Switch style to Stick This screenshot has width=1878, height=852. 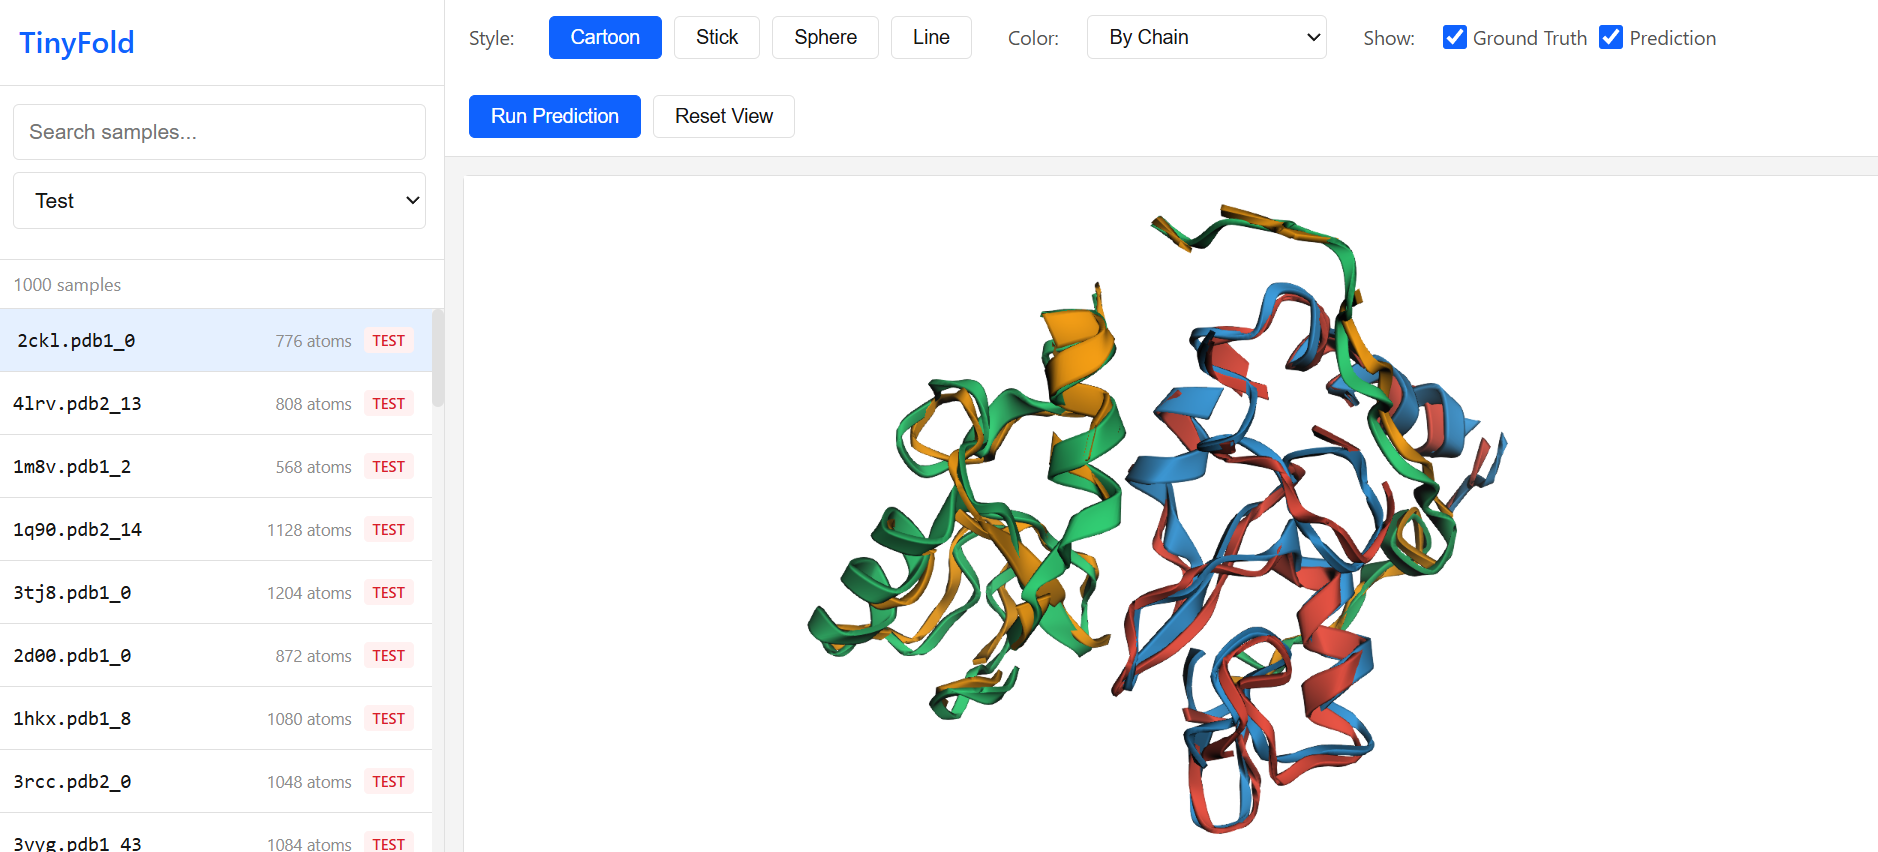pos(716,38)
